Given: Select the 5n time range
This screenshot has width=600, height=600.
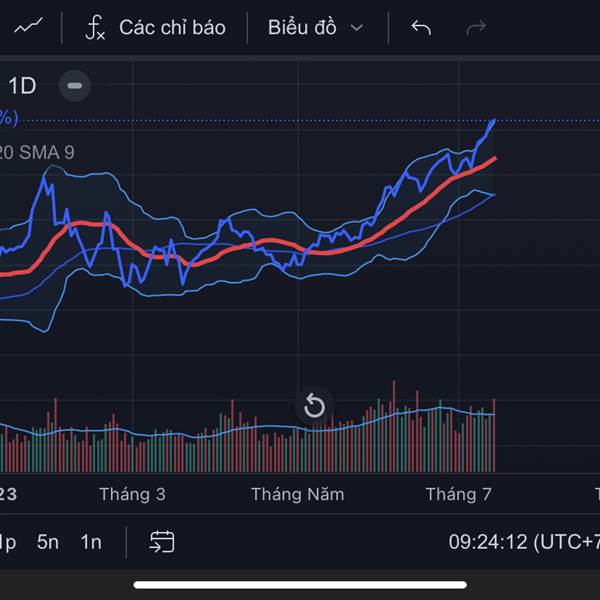Looking at the screenshot, I should point(48,542).
